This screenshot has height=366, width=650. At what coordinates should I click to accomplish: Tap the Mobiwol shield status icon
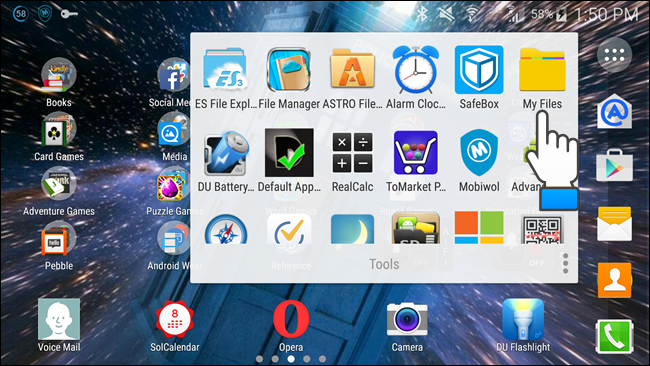point(45,14)
